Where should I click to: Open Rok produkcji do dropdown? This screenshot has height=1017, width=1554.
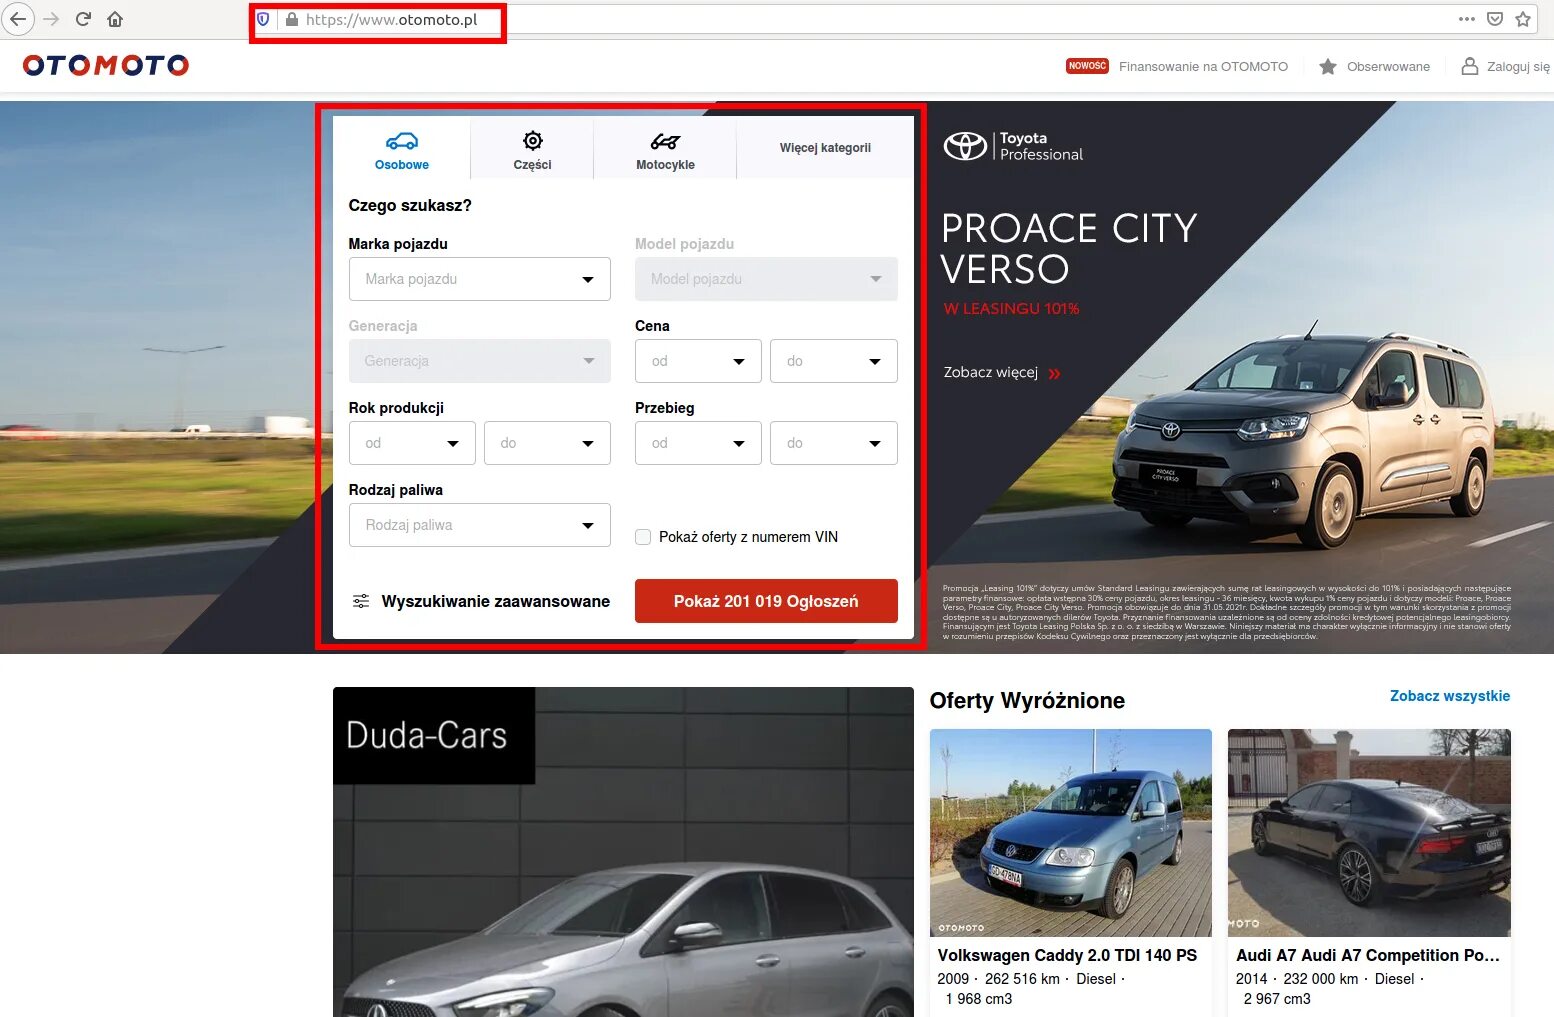547,443
